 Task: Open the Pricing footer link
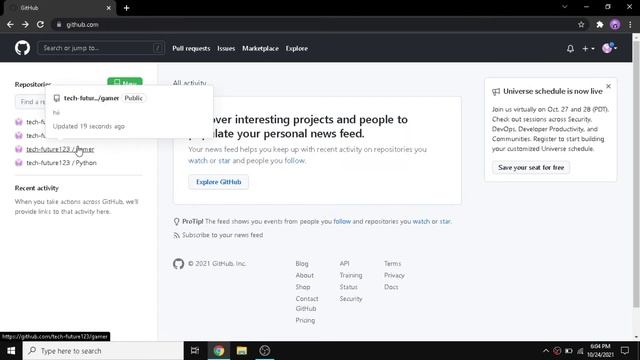[x=305, y=320]
